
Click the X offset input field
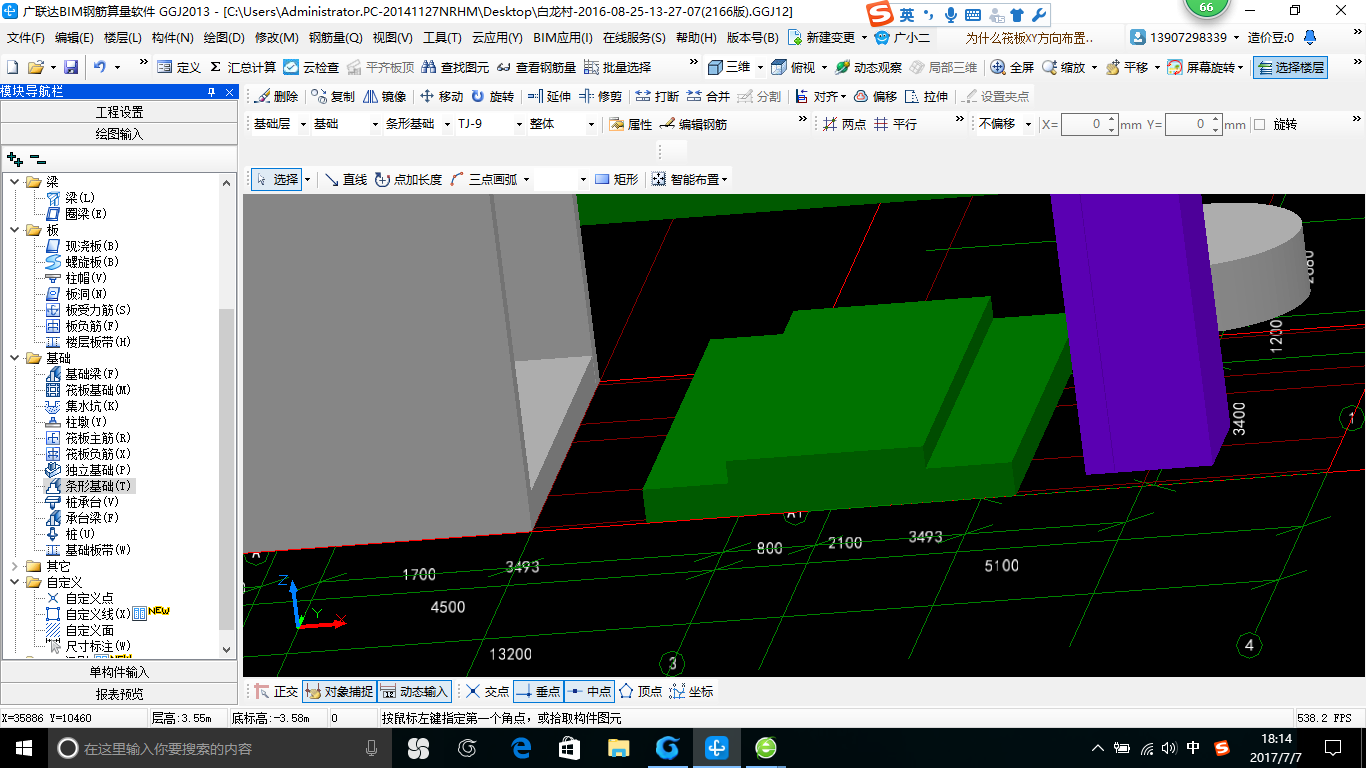[1089, 124]
